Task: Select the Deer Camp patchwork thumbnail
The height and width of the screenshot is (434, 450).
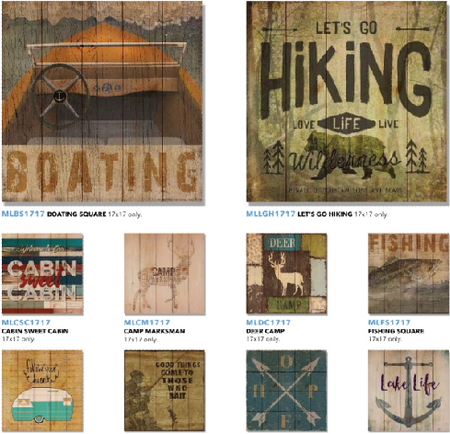Action: pos(287,274)
